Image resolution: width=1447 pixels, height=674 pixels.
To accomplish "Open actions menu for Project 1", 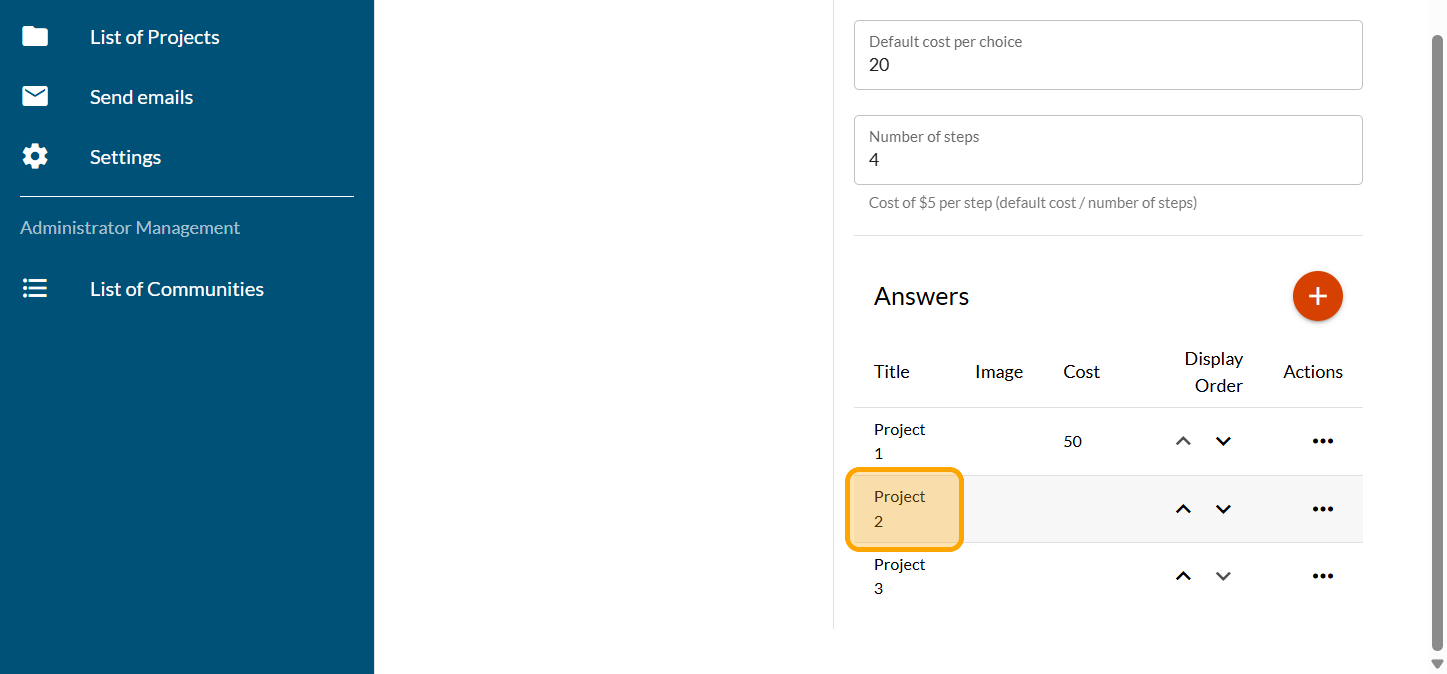I will tap(1322, 441).
